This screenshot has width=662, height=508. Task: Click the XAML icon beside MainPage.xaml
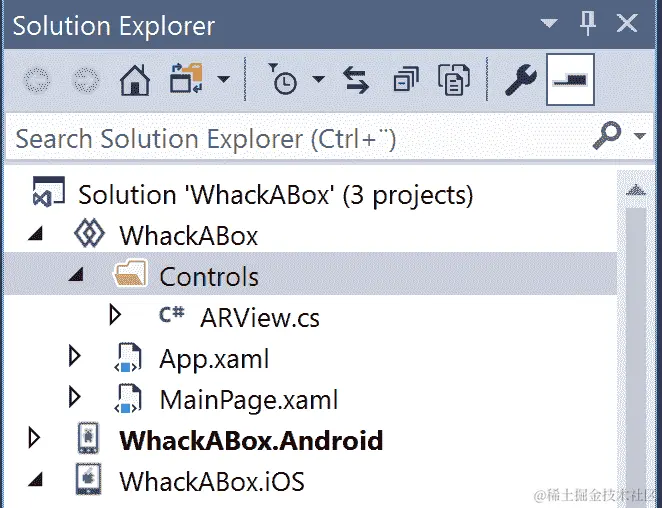(128, 398)
